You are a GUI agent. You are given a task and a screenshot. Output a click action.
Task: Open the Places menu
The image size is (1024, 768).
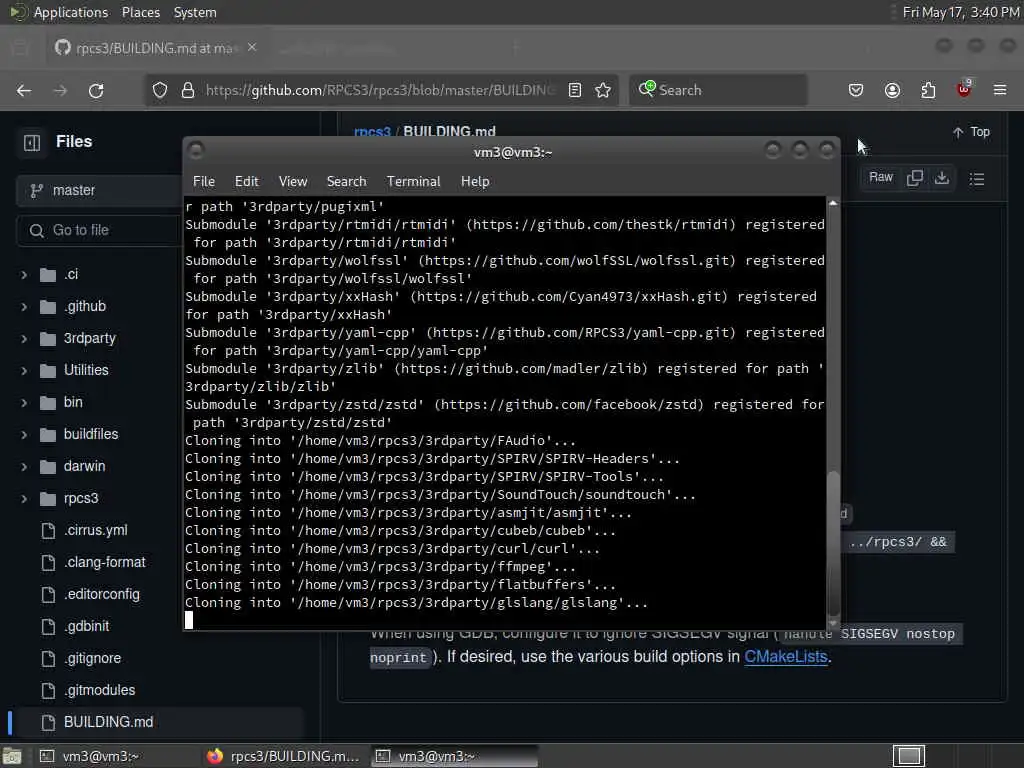tap(140, 12)
